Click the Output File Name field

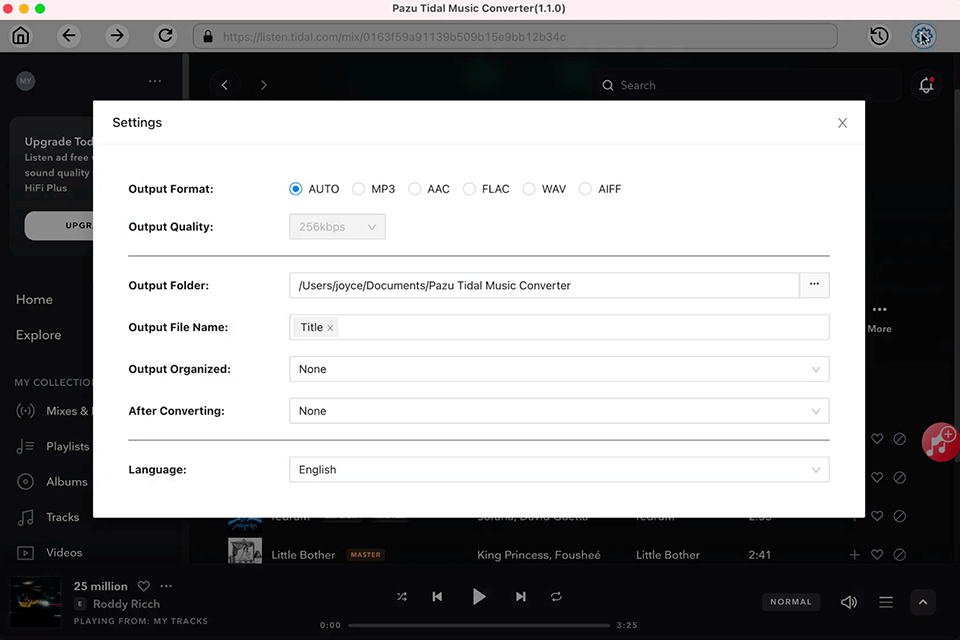coord(559,327)
